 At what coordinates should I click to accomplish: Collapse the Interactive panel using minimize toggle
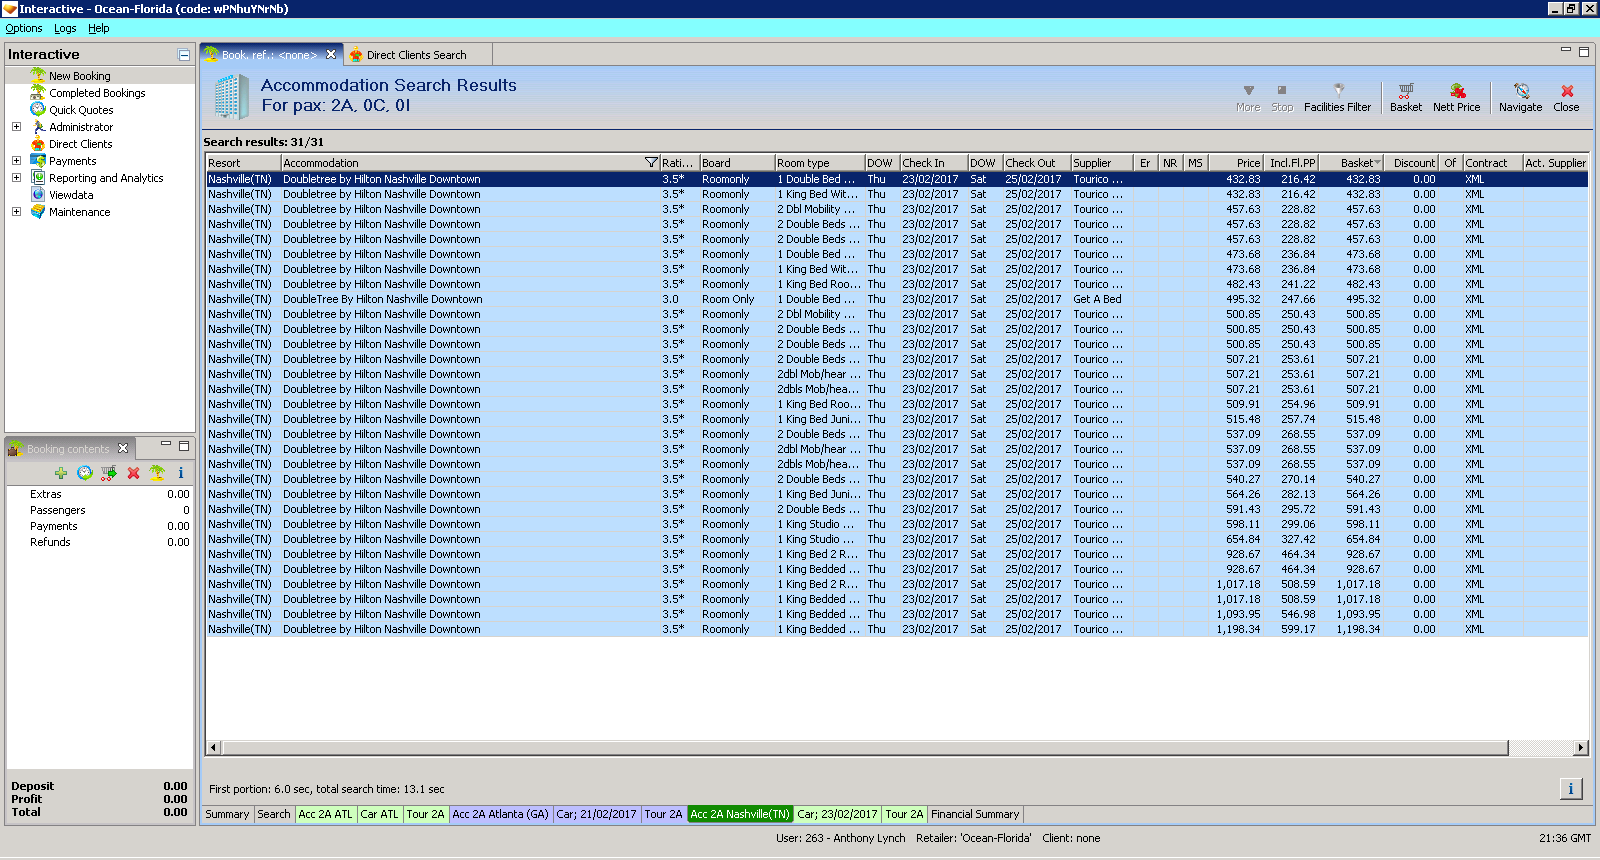(184, 55)
